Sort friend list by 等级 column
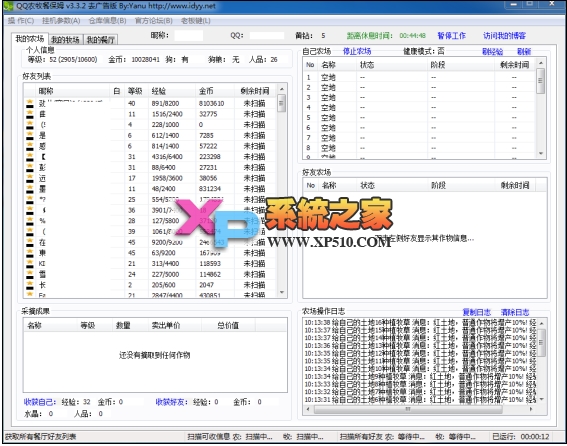 [136, 91]
